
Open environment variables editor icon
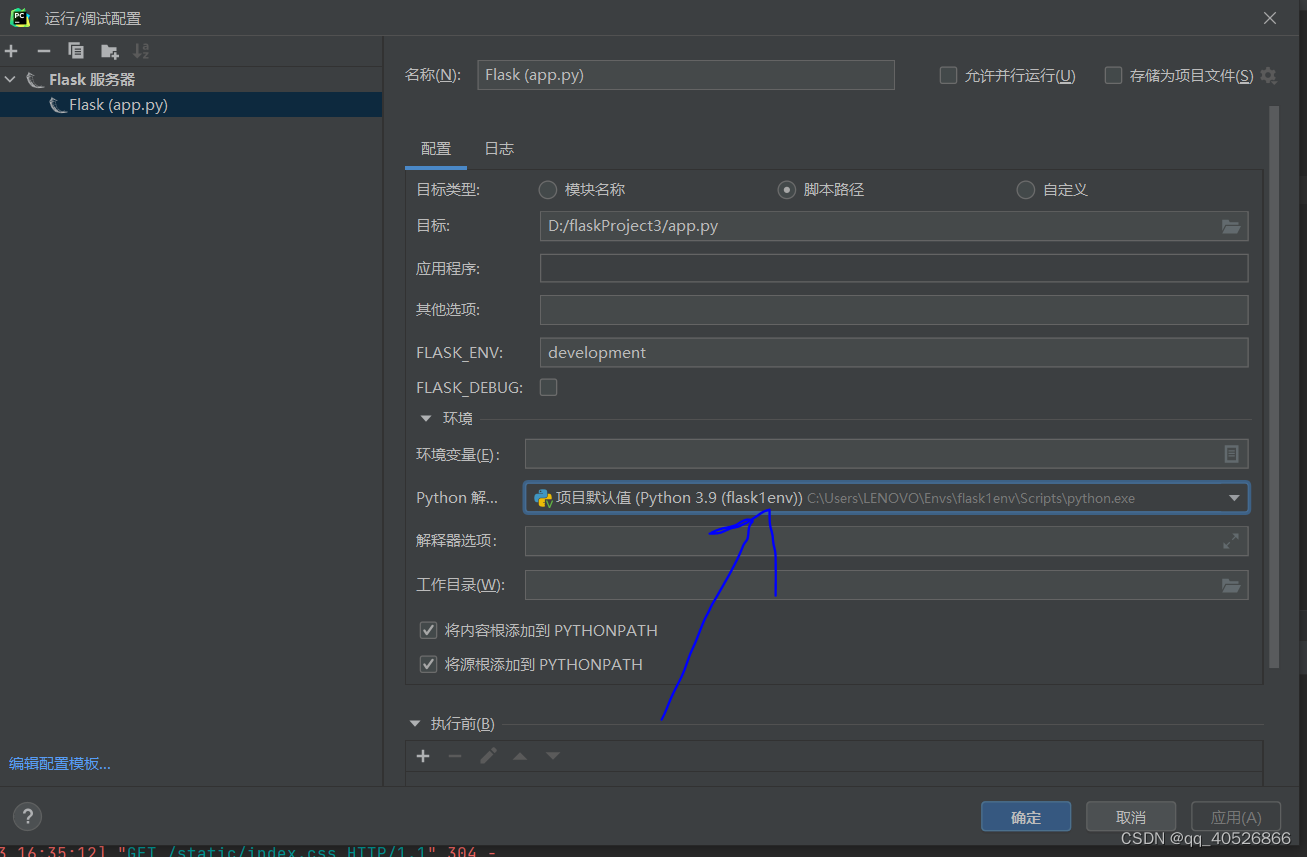[1231, 454]
